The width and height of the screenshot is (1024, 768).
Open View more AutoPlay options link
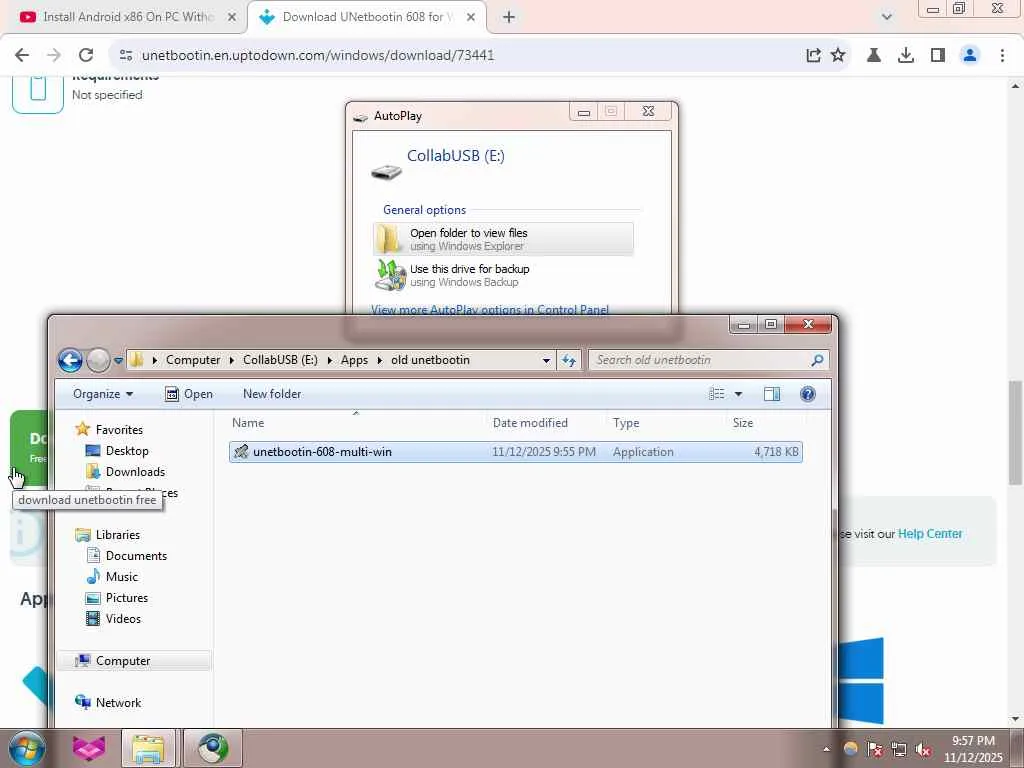coord(490,310)
